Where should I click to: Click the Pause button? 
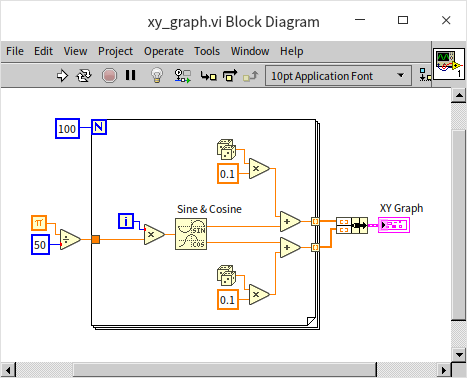[130, 75]
